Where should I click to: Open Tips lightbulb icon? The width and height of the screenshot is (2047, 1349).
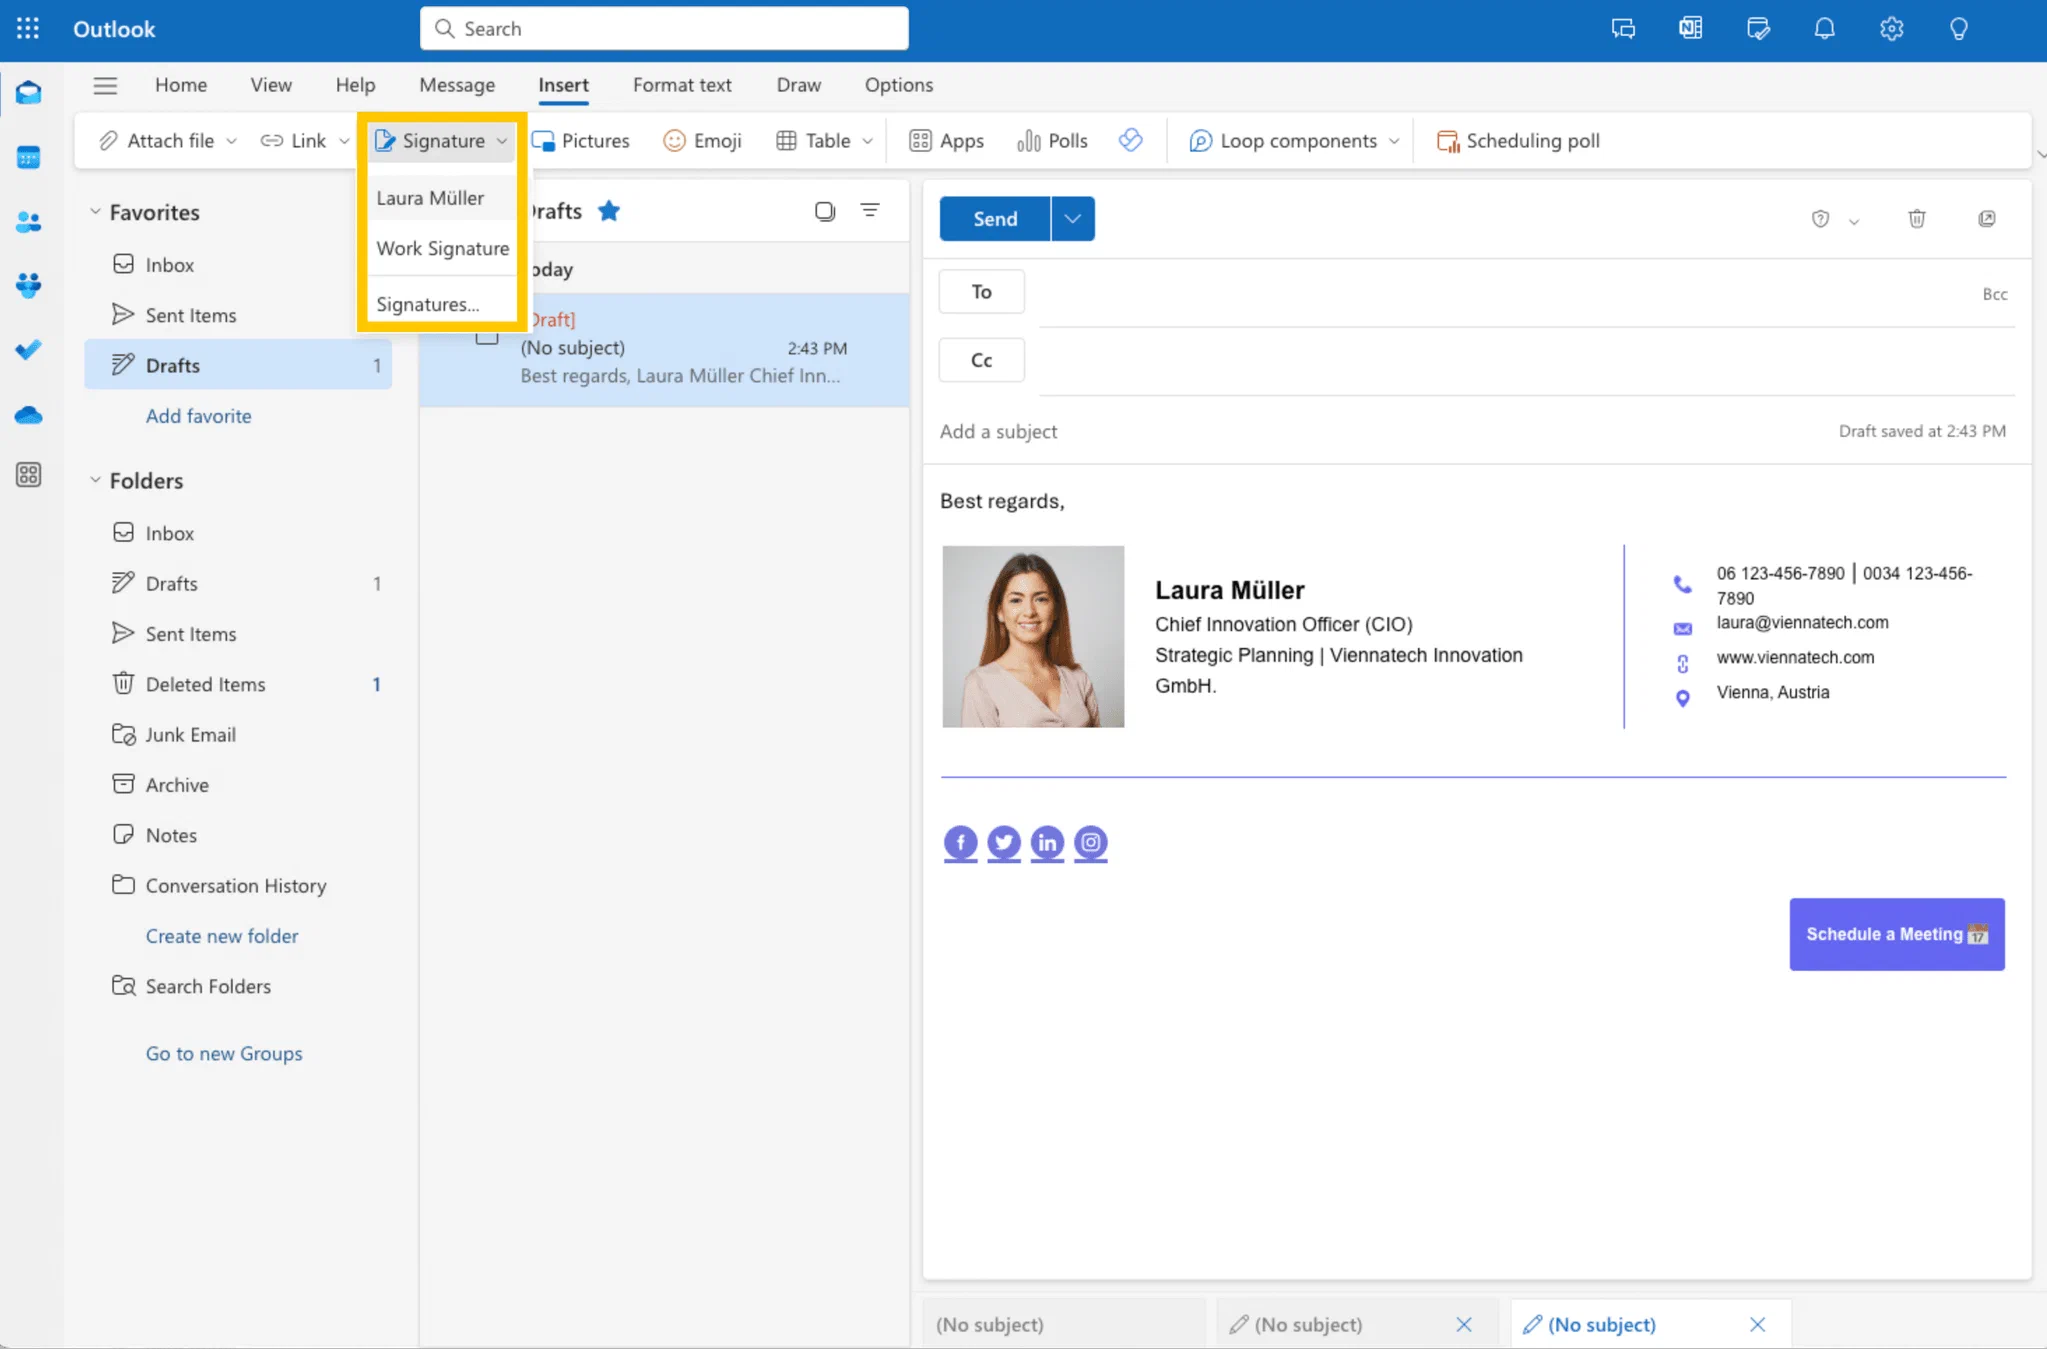point(1958,29)
